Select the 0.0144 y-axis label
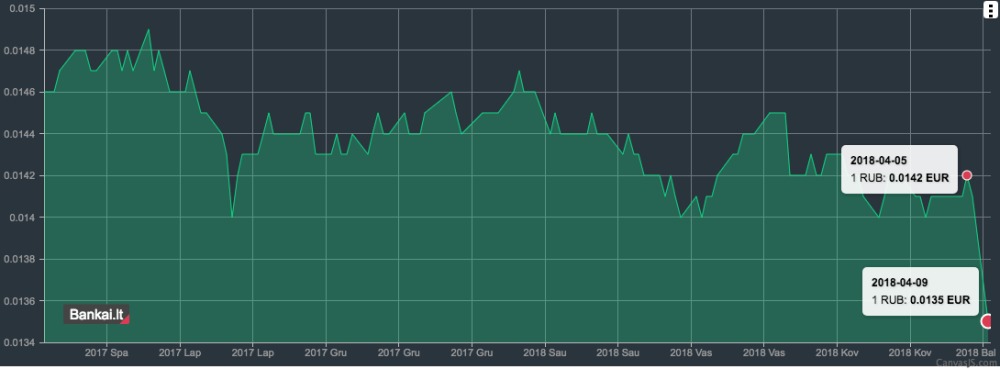Viewport: 1000px width, 369px height. [18, 134]
